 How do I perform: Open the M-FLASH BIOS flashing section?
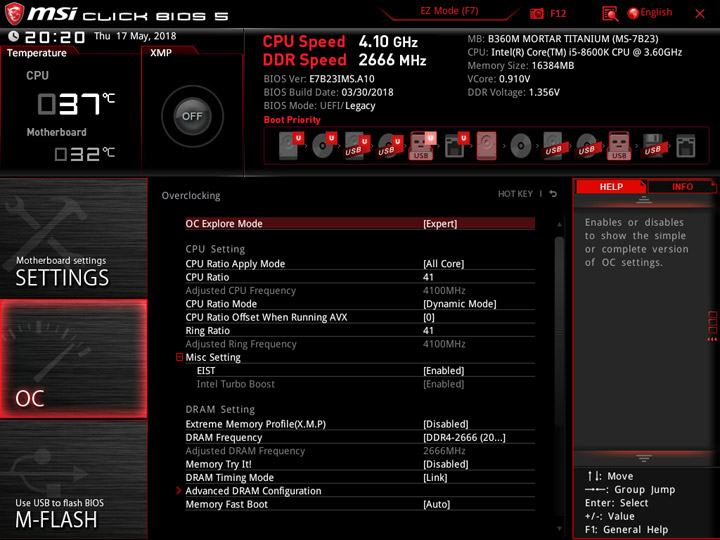point(73,480)
